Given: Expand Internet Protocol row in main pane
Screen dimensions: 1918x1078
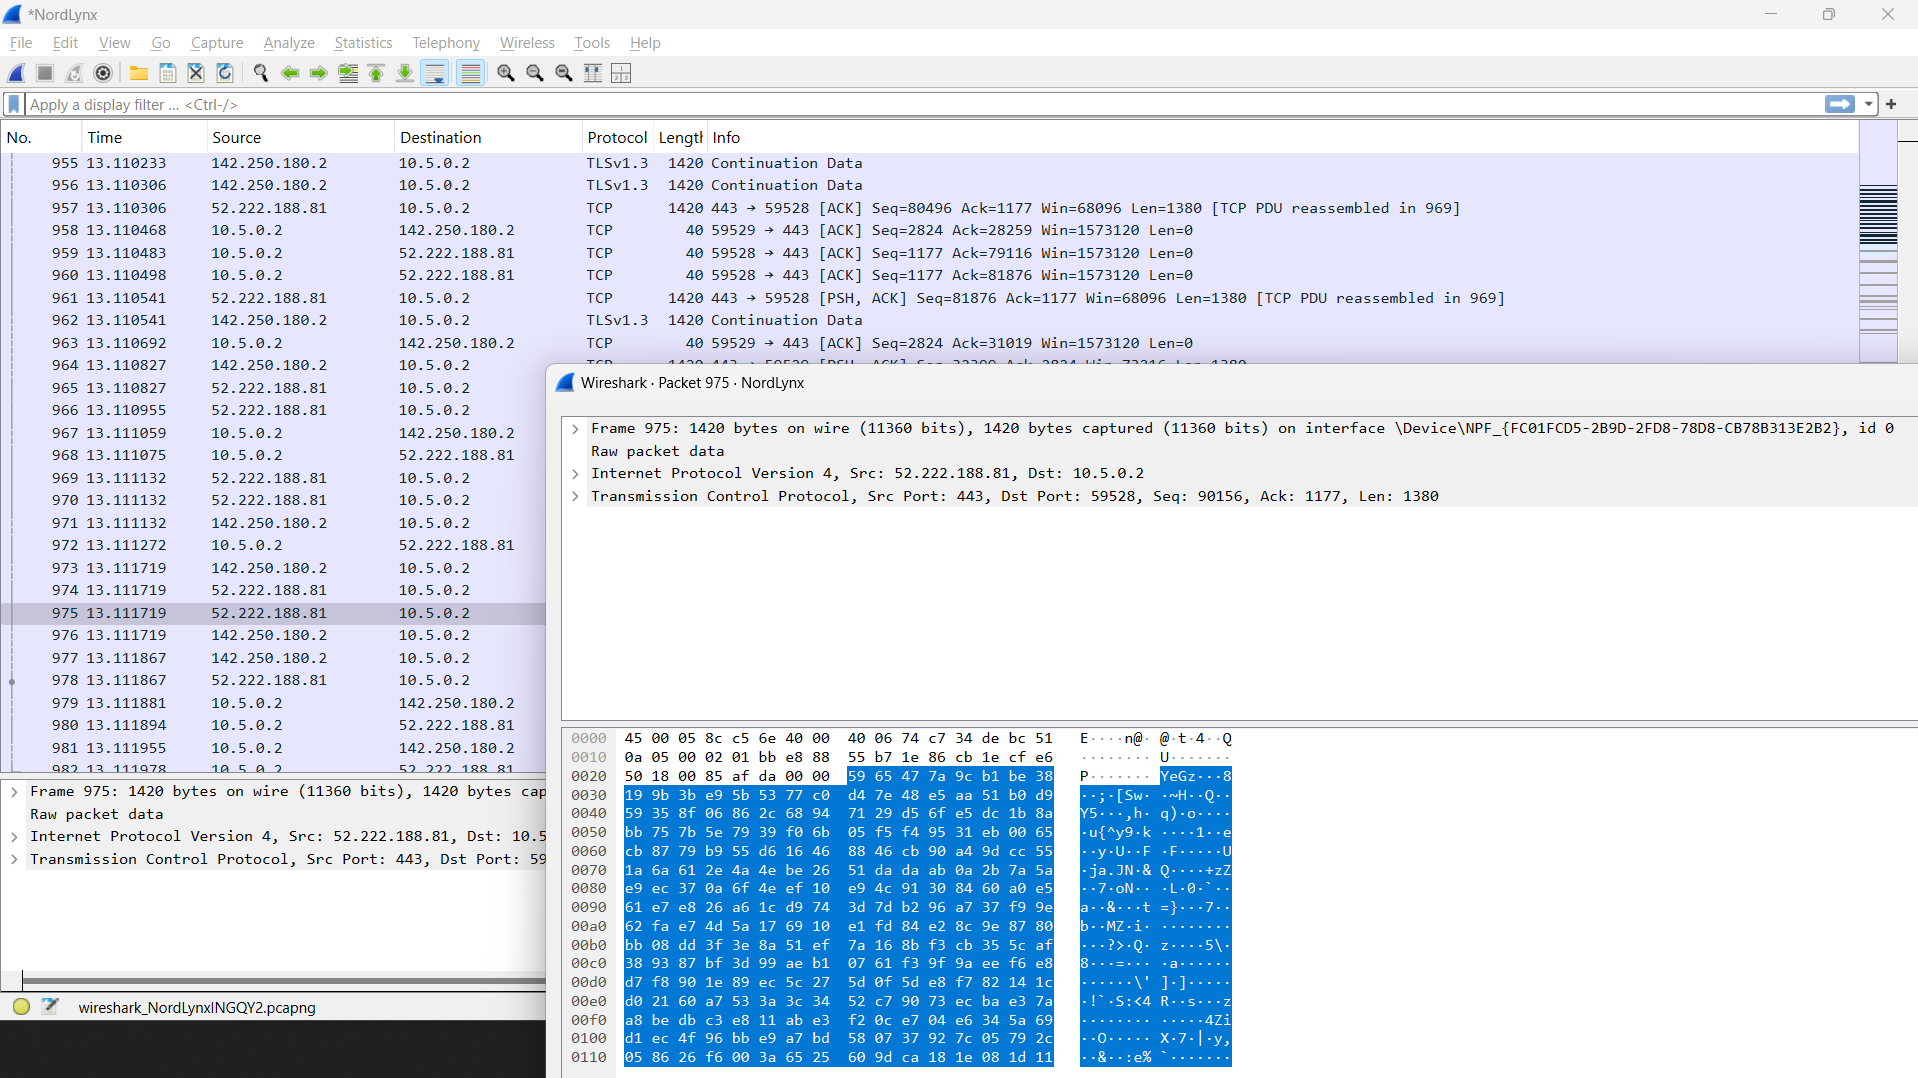Looking at the screenshot, I should click(x=15, y=837).
